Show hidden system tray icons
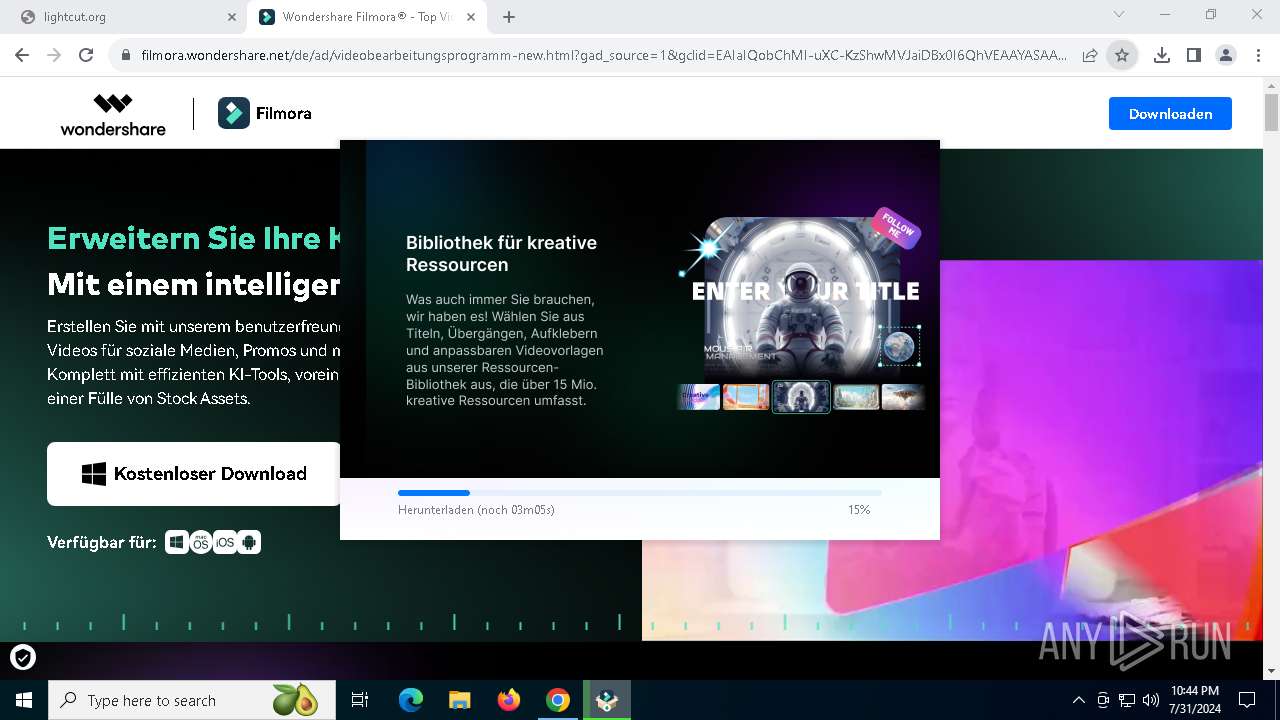This screenshot has width=1280, height=720. coord(1078,700)
